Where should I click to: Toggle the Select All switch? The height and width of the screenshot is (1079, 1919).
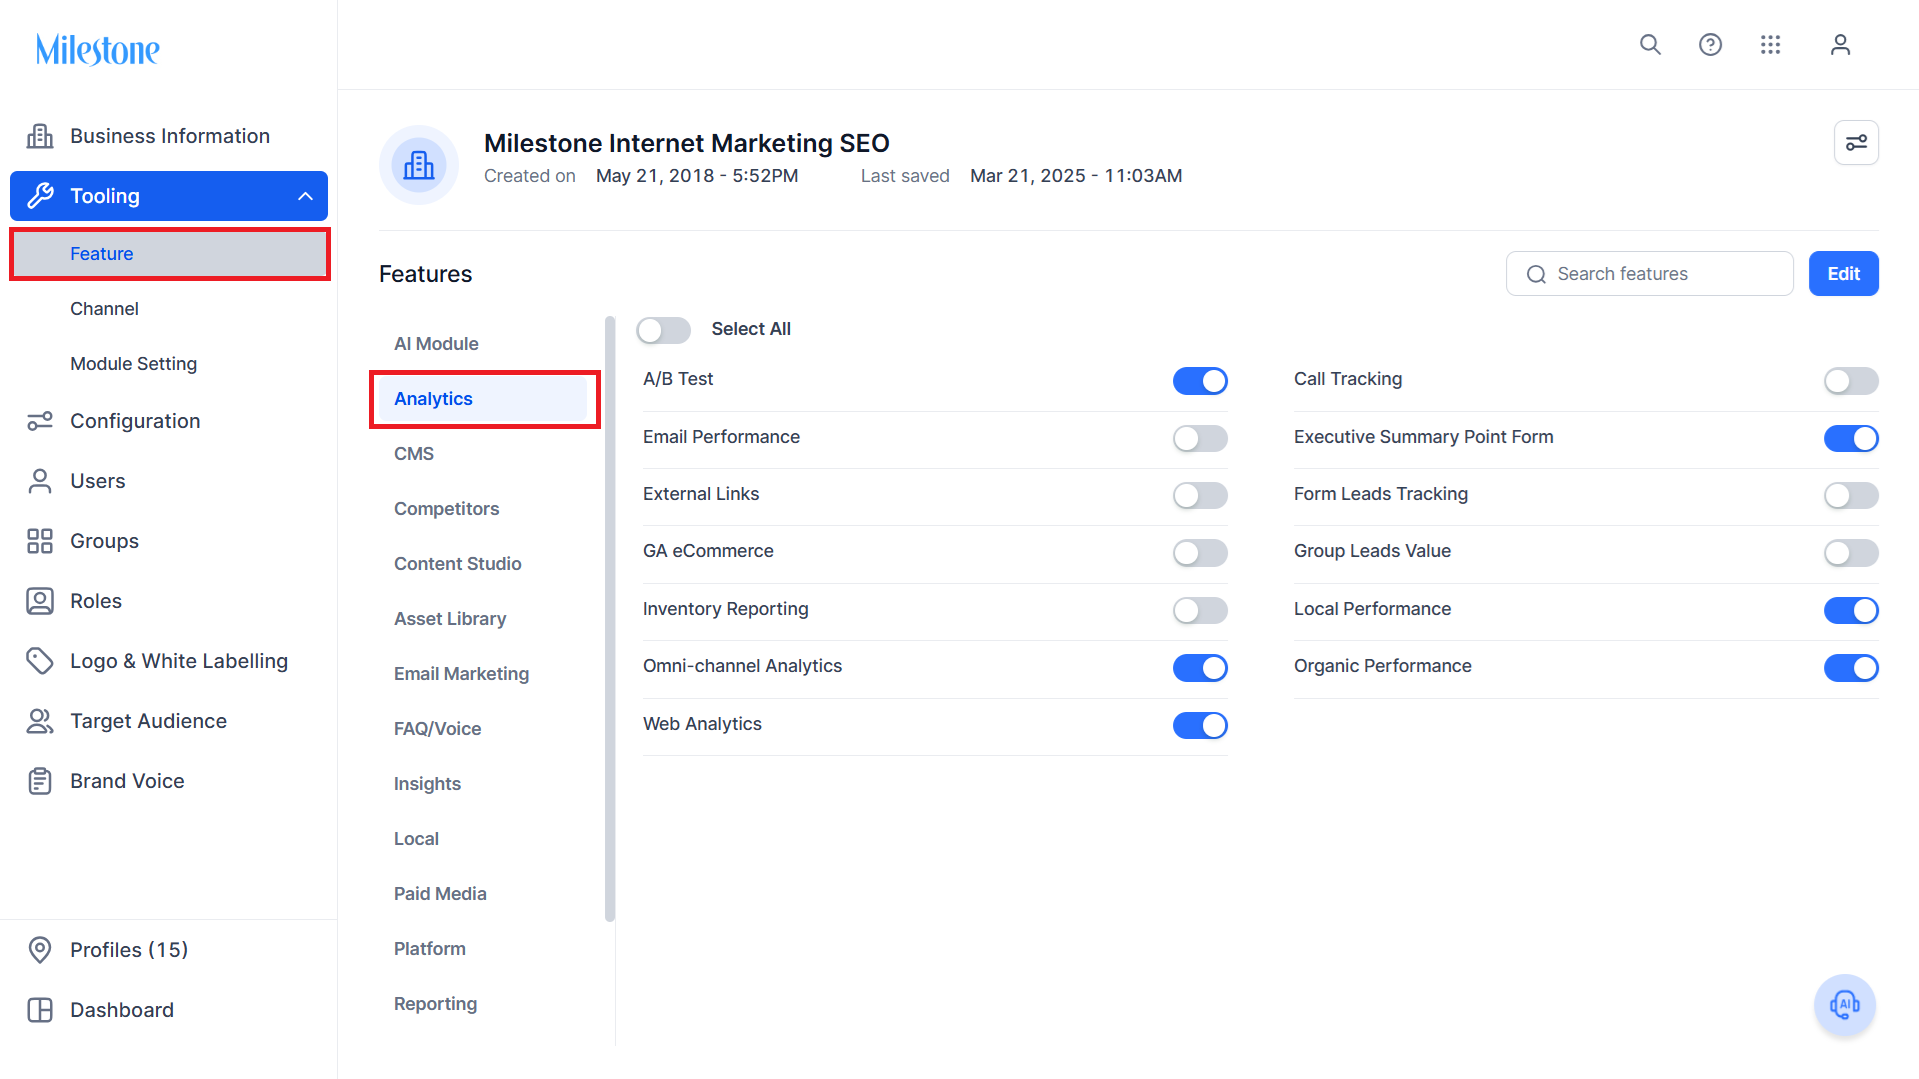point(663,330)
